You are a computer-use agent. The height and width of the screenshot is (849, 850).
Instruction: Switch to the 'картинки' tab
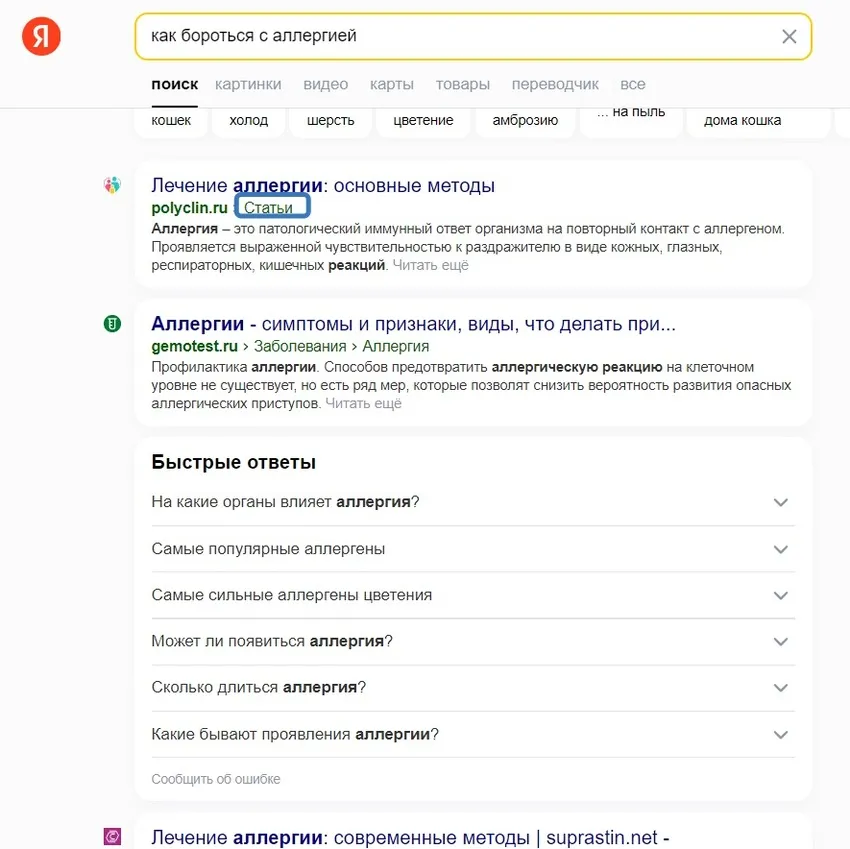point(248,84)
